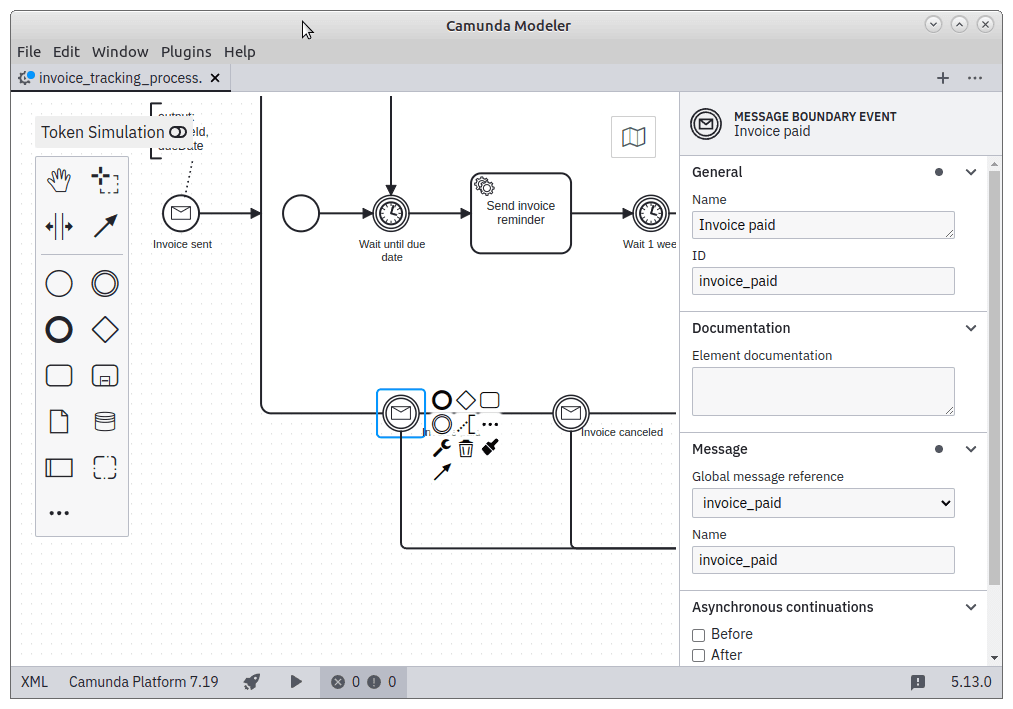Pick the expanded subprocess shape from palette
The height and width of the screenshot is (709, 1013).
105,376
